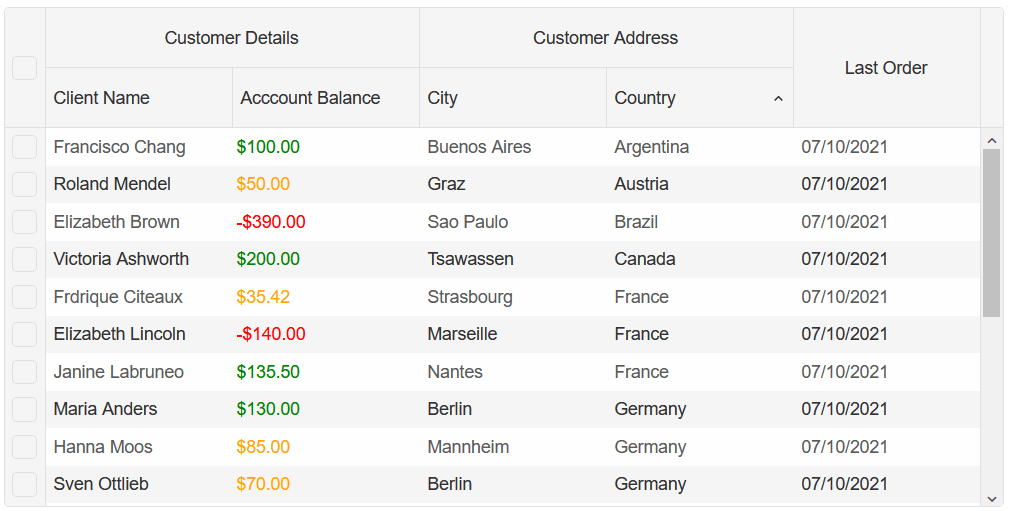Select the Elizabeth Brown row checkbox
Viewport: 1010px width, 511px height.
24,222
